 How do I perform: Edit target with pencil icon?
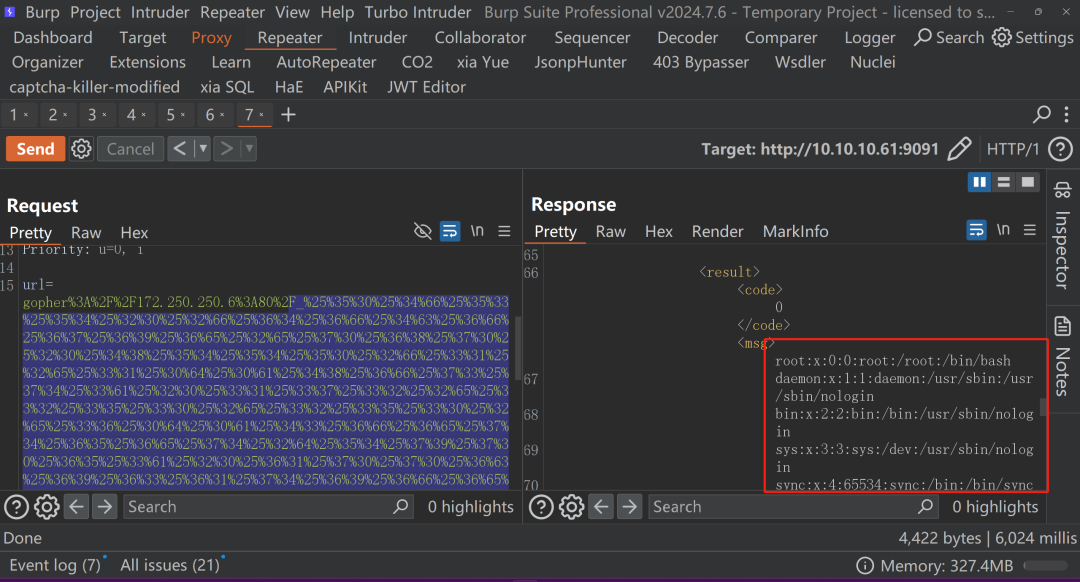click(959, 149)
